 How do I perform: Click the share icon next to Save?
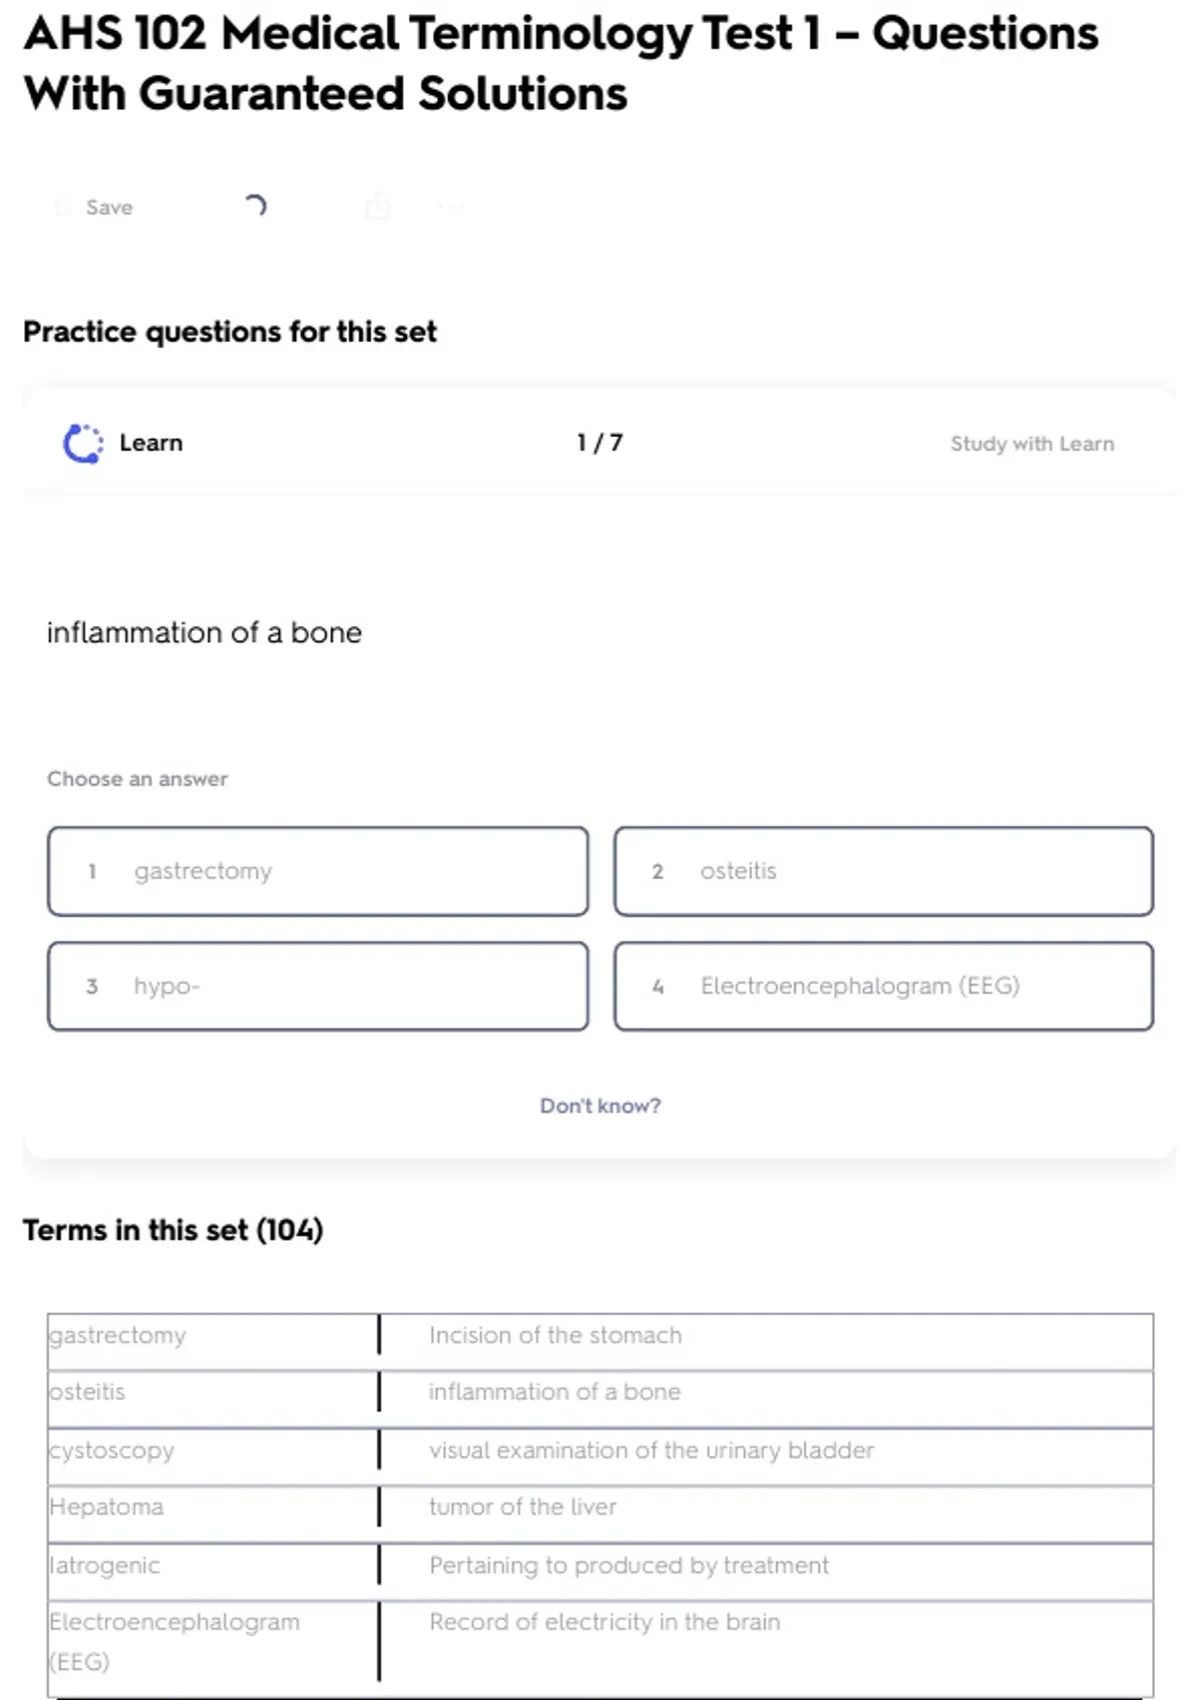click(378, 207)
